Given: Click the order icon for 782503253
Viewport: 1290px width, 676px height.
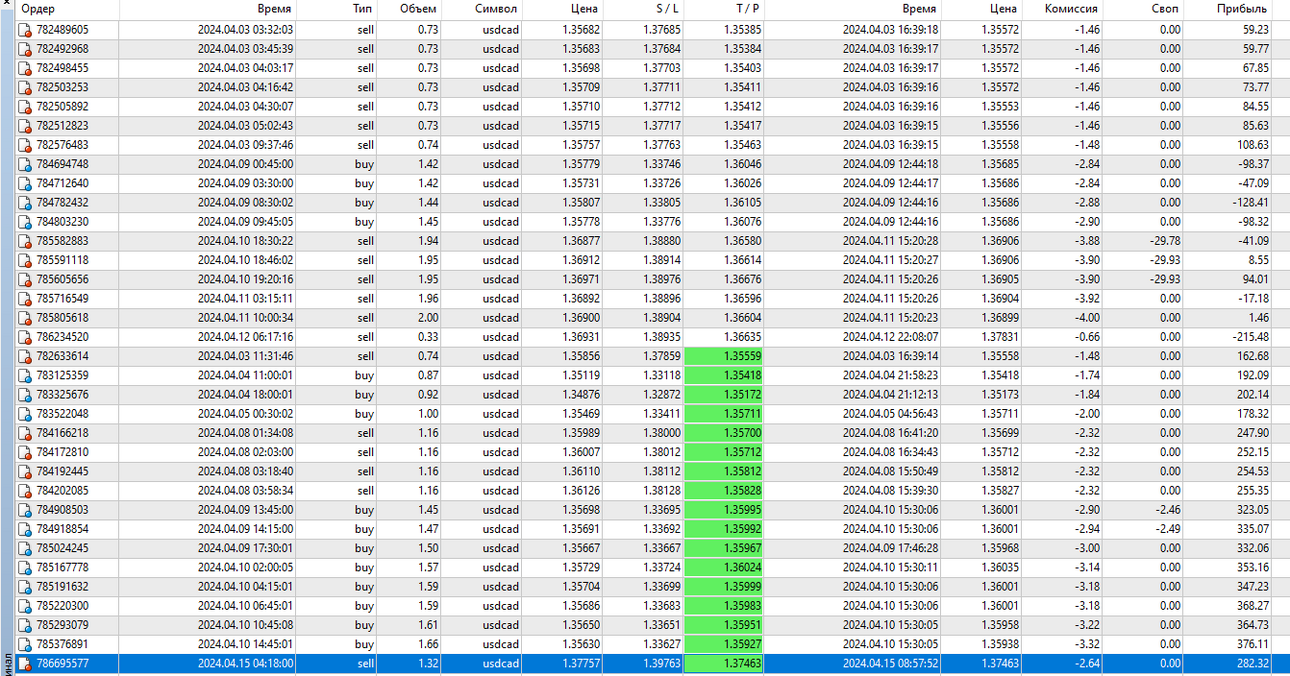Looking at the screenshot, I should pyautogui.click(x=25, y=88).
